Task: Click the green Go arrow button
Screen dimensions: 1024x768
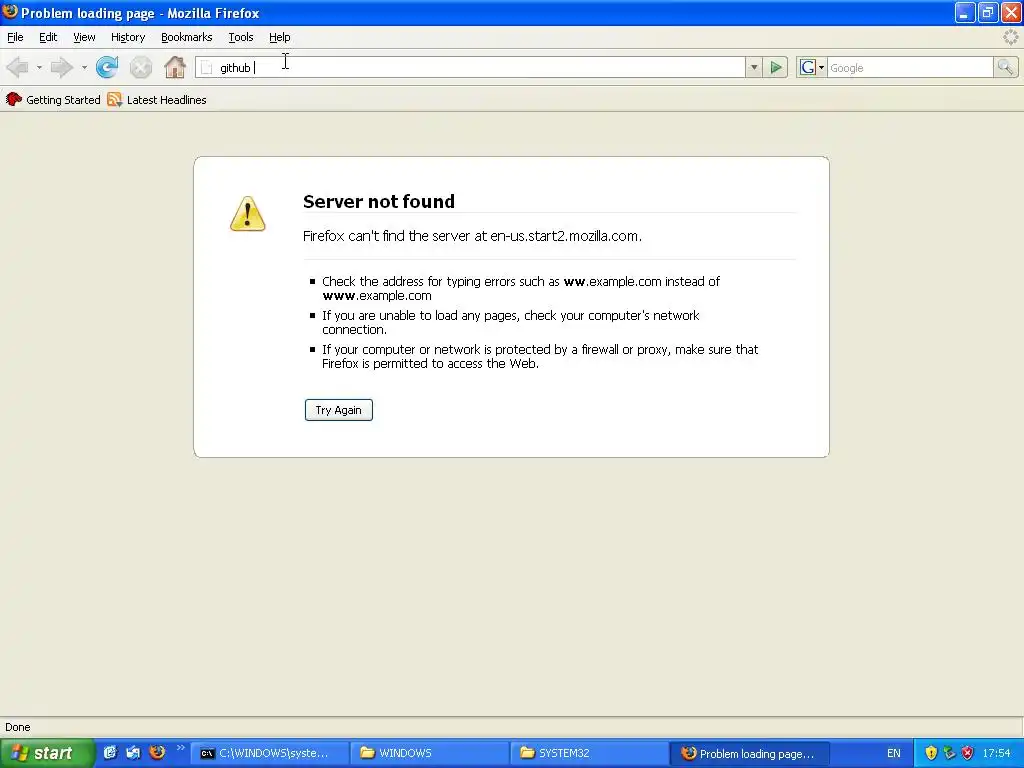Action: (776, 67)
